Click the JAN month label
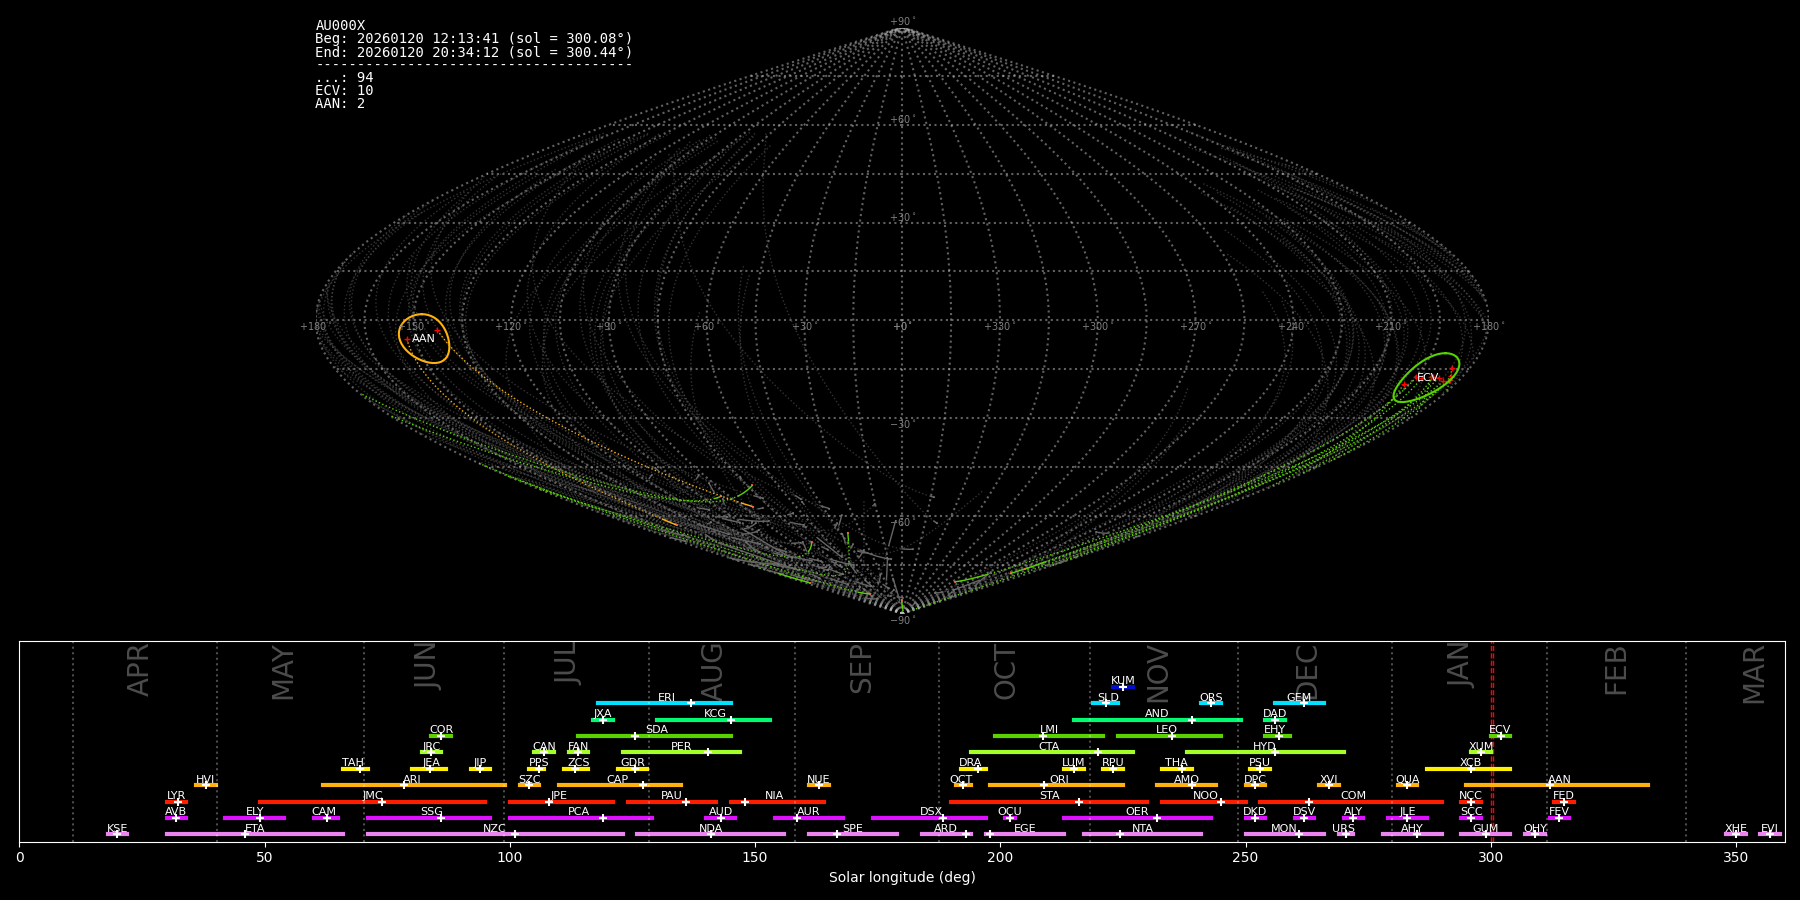Viewport: 1800px width, 900px height. click(1459, 665)
